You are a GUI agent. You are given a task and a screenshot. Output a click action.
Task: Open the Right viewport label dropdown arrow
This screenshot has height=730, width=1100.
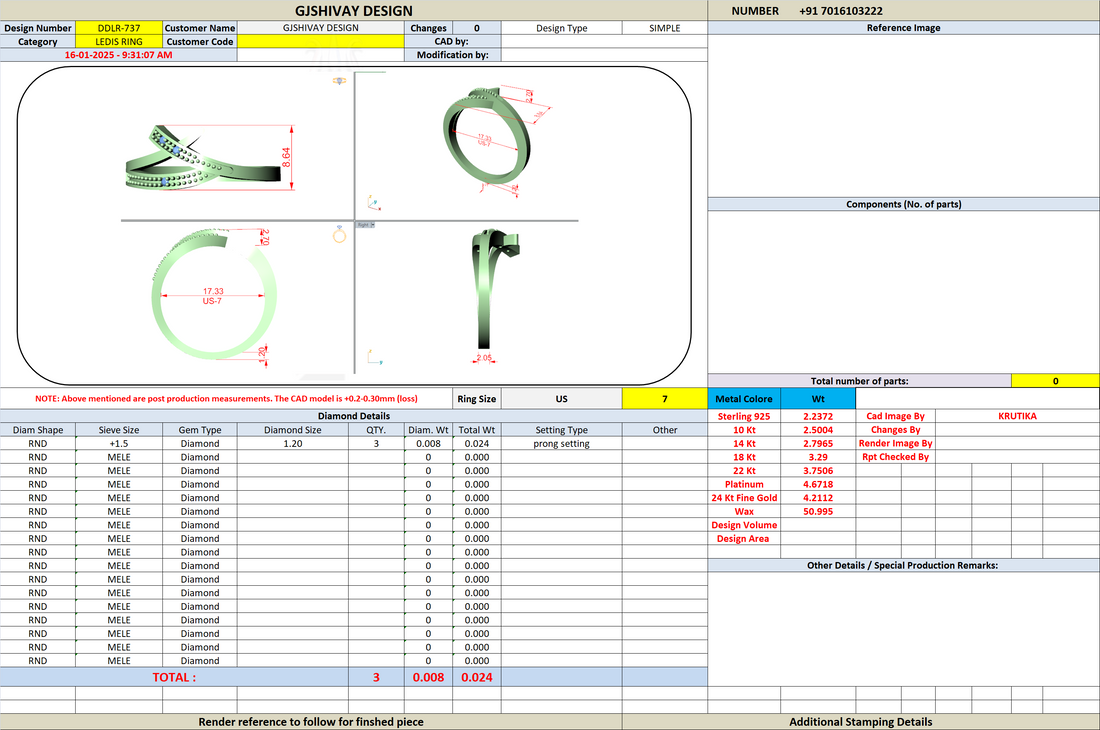pyautogui.click(x=373, y=225)
